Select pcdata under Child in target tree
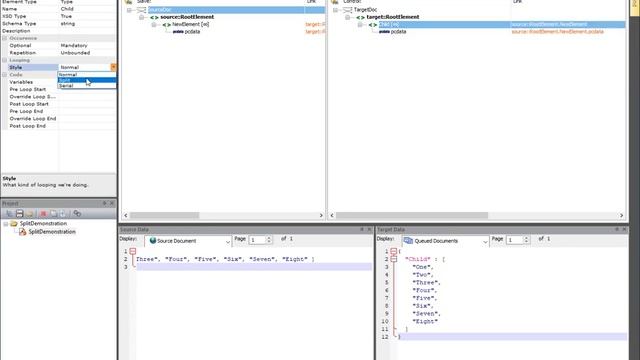 [398, 32]
